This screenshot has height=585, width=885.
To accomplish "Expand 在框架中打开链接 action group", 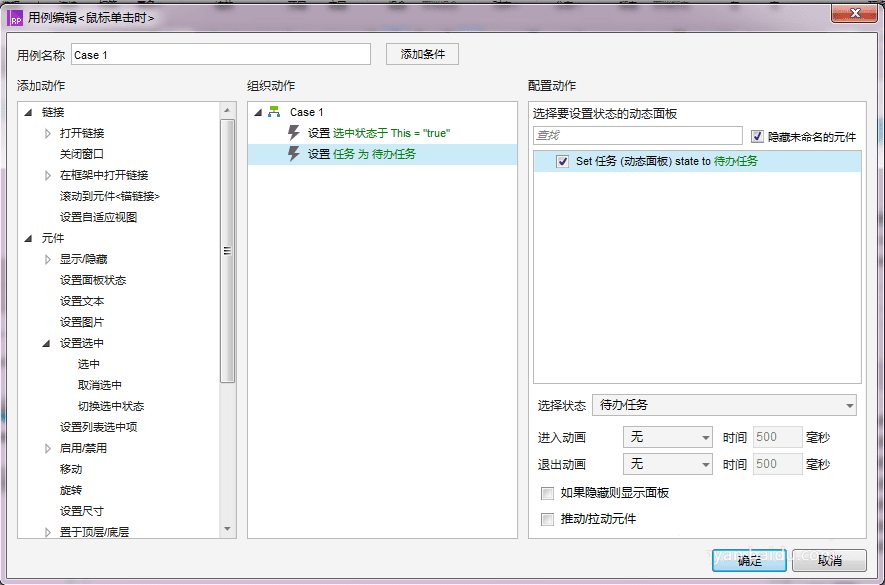I will (48, 176).
